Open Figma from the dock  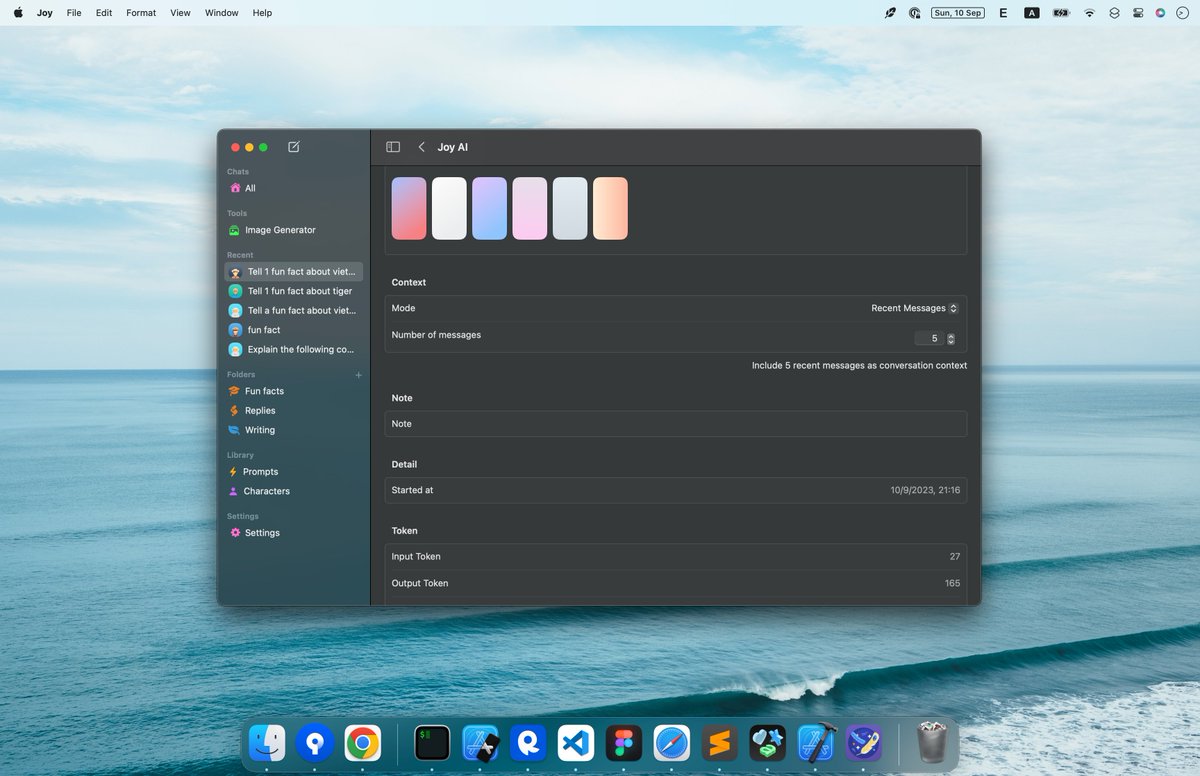point(625,743)
